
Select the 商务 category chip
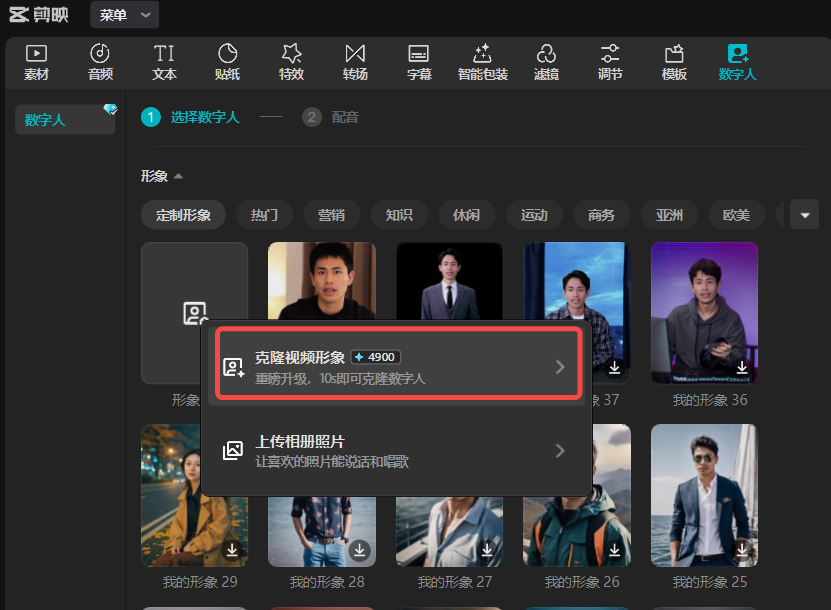click(602, 215)
